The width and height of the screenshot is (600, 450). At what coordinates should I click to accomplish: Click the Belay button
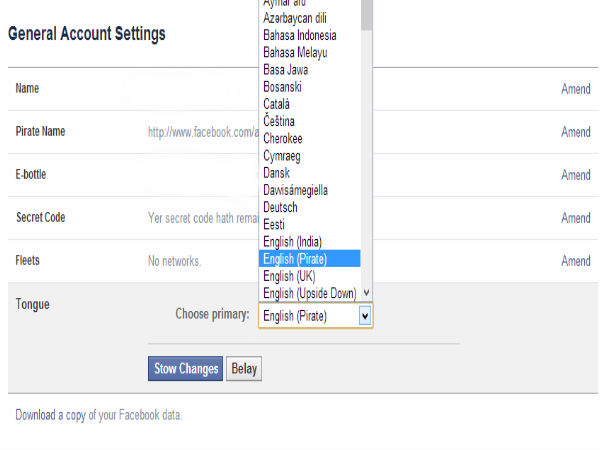coord(244,369)
